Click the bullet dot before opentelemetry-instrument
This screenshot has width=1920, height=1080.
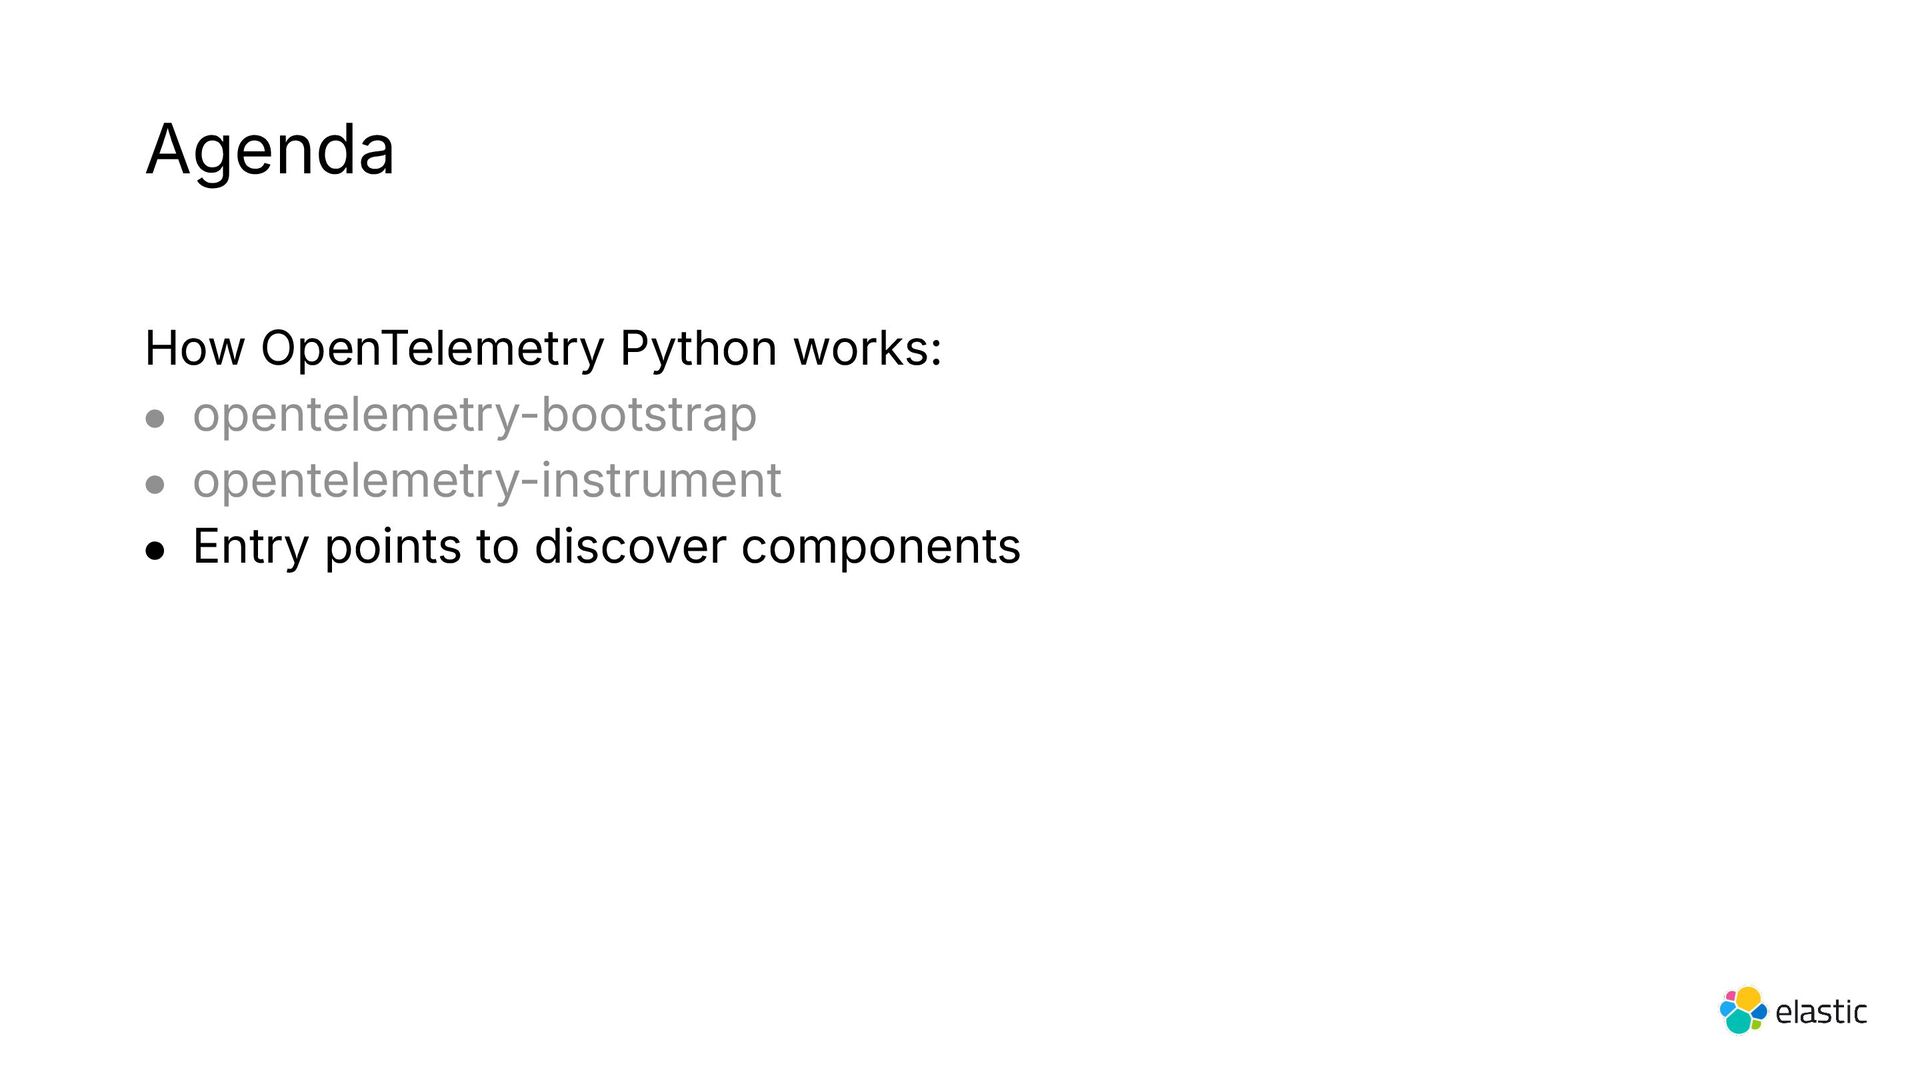155,485
